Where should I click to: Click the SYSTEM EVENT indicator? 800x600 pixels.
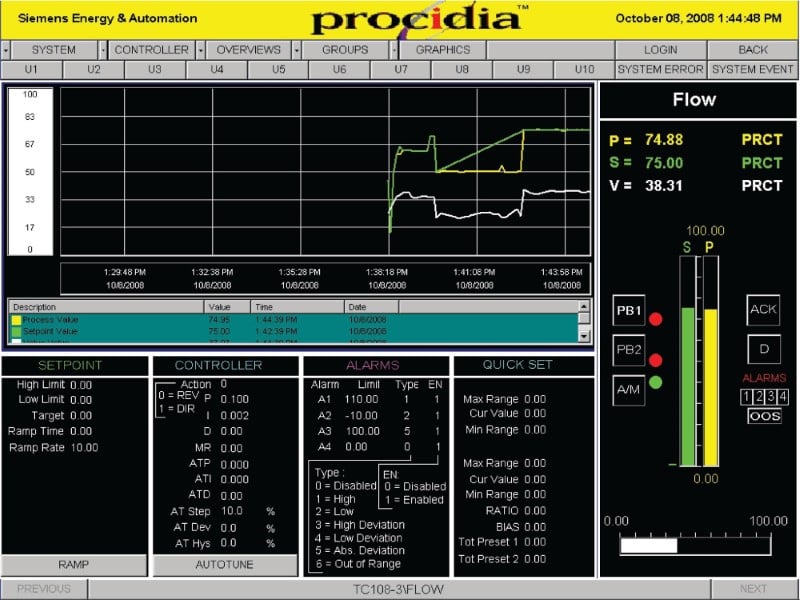752,70
